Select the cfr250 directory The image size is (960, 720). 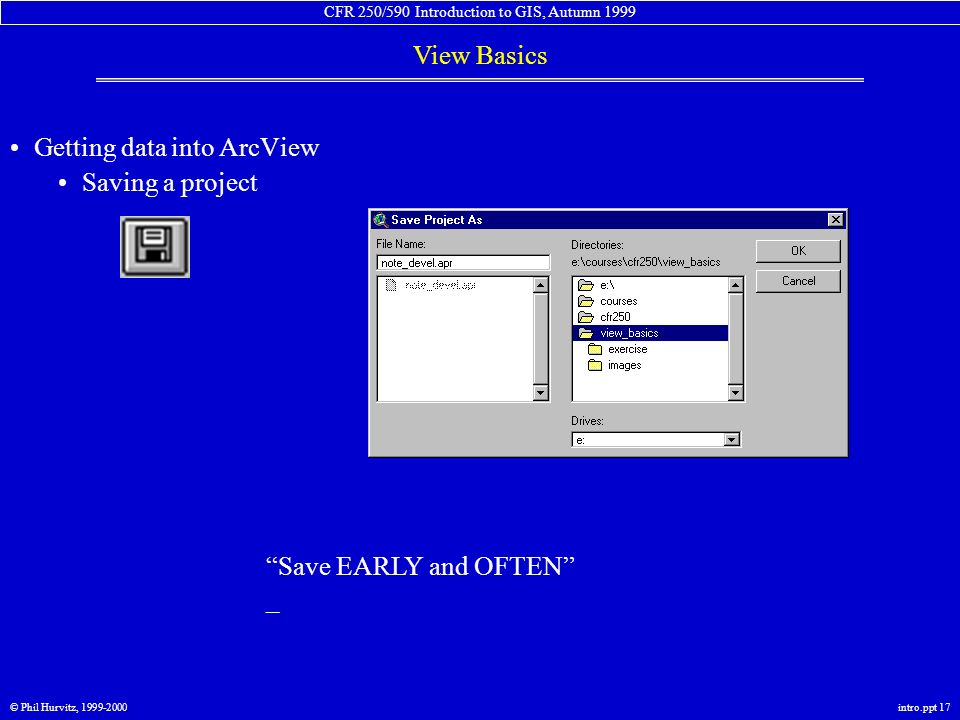tap(615, 317)
